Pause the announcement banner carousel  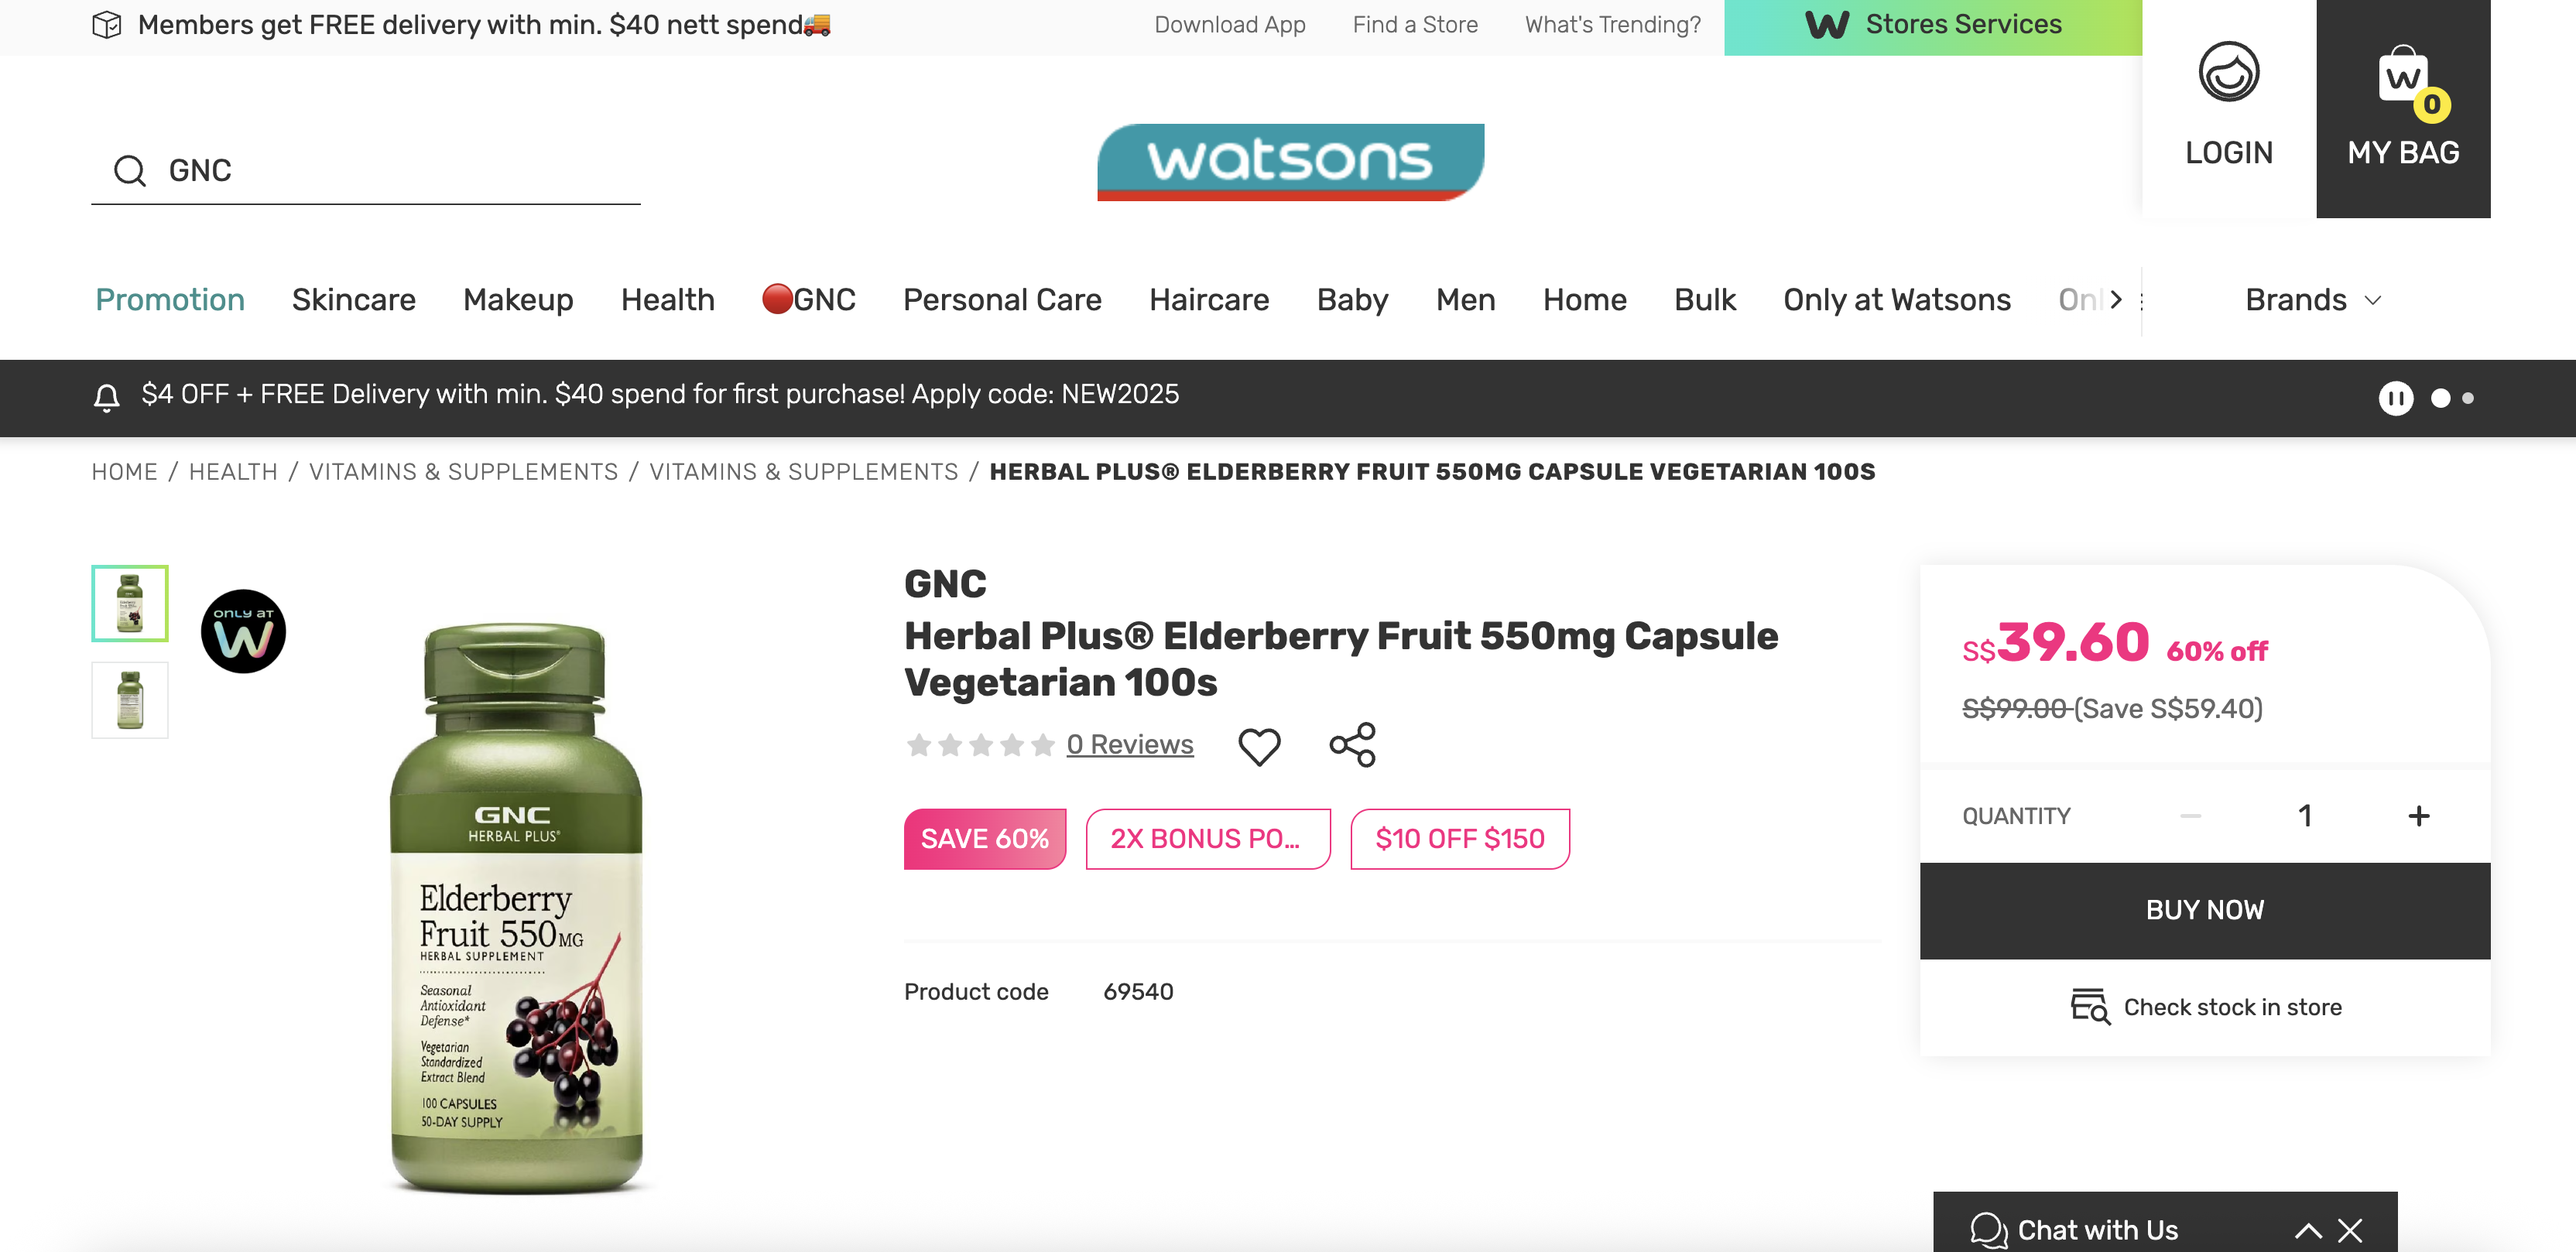(2395, 398)
